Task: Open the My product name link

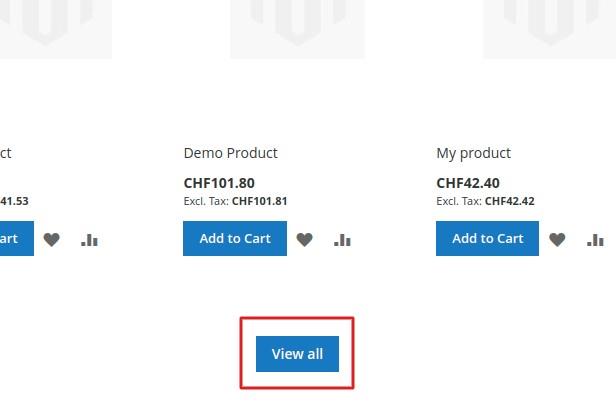Action: (473, 153)
